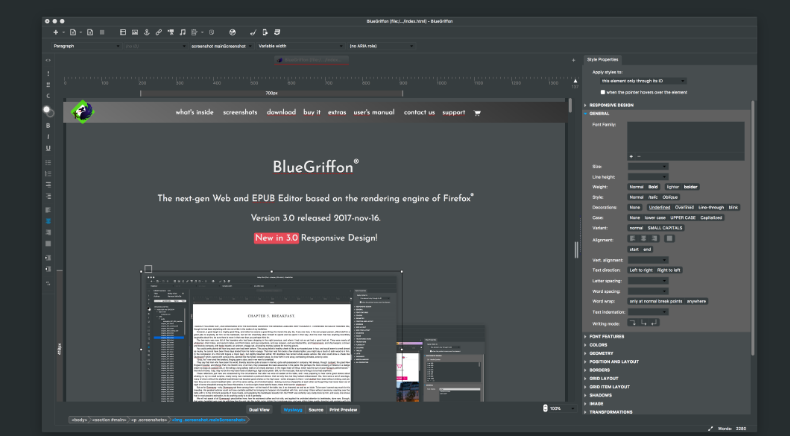Select Underlined decoration option
This screenshot has width=790, height=436.
tap(659, 207)
